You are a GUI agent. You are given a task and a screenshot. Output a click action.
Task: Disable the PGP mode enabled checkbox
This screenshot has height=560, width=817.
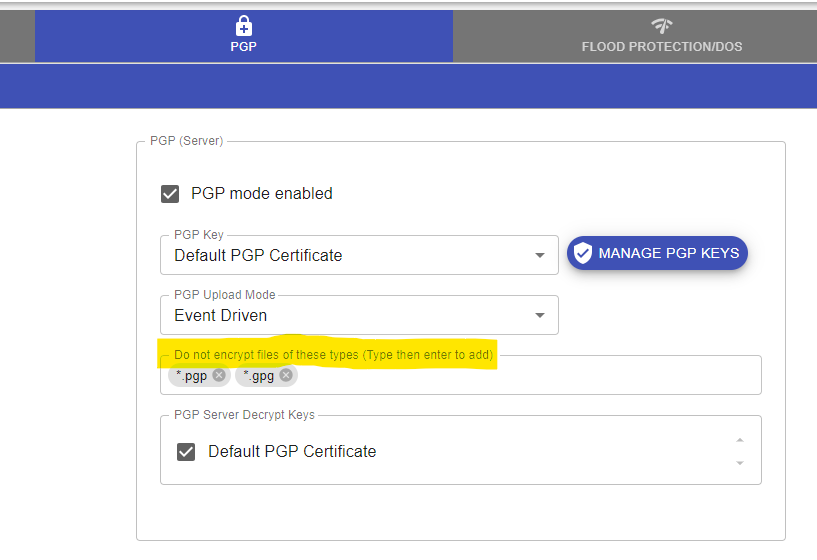pos(170,193)
